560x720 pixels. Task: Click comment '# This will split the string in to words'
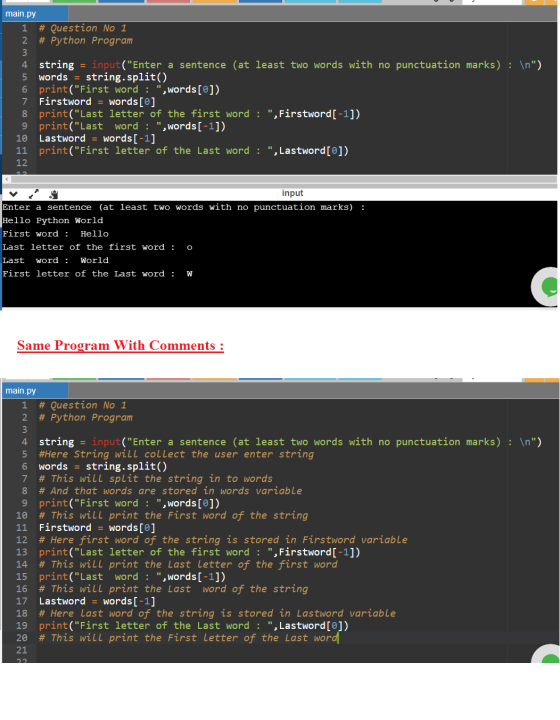click(156, 478)
